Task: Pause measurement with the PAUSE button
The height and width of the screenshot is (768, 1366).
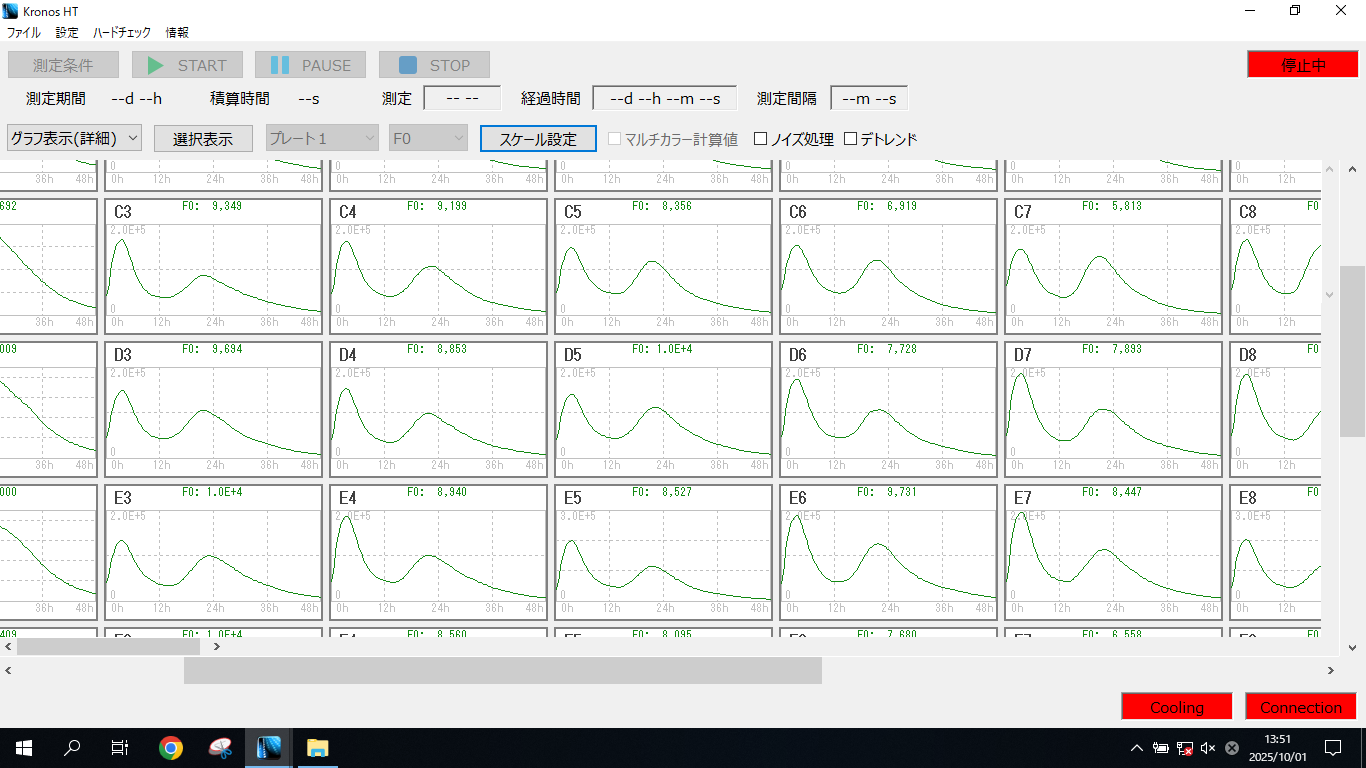Action: click(x=311, y=65)
